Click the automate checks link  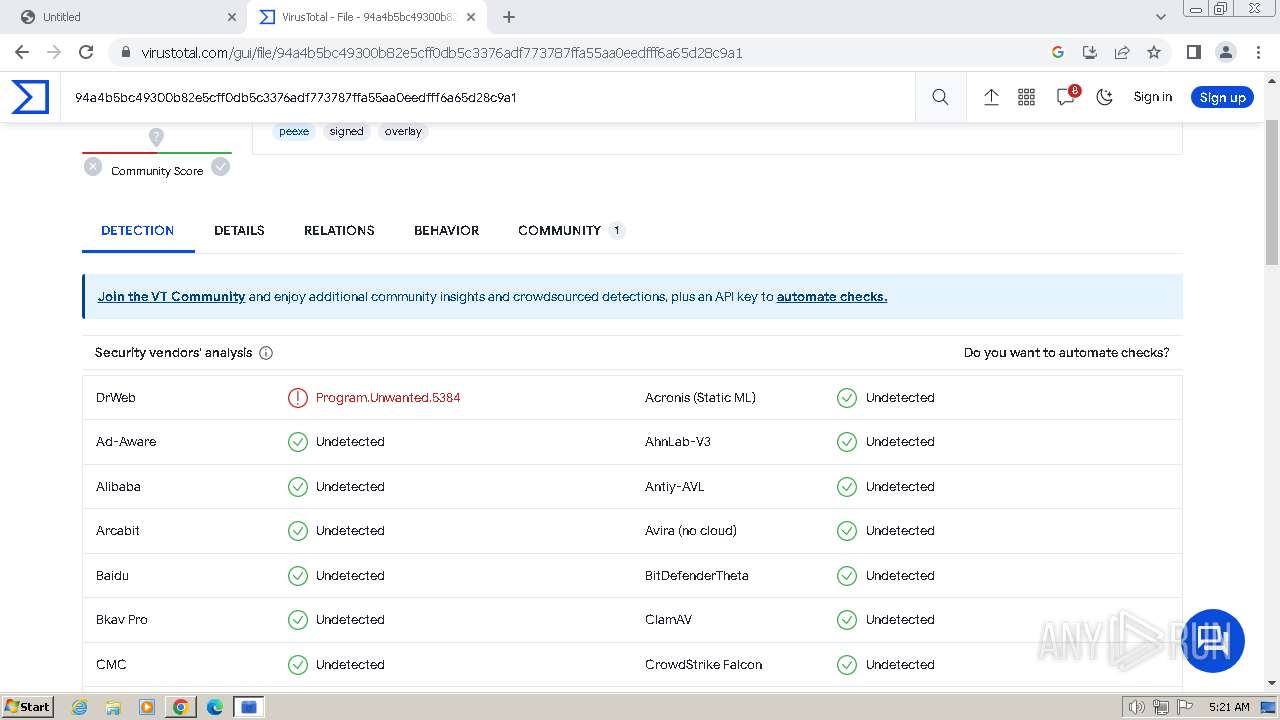[832, 297]
